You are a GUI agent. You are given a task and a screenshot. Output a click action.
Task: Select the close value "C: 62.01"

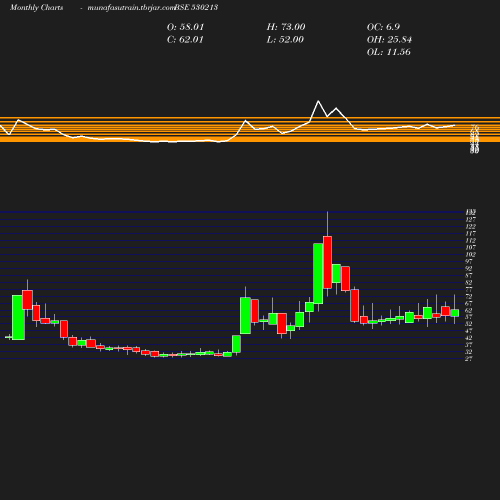(x=185, y=40)
